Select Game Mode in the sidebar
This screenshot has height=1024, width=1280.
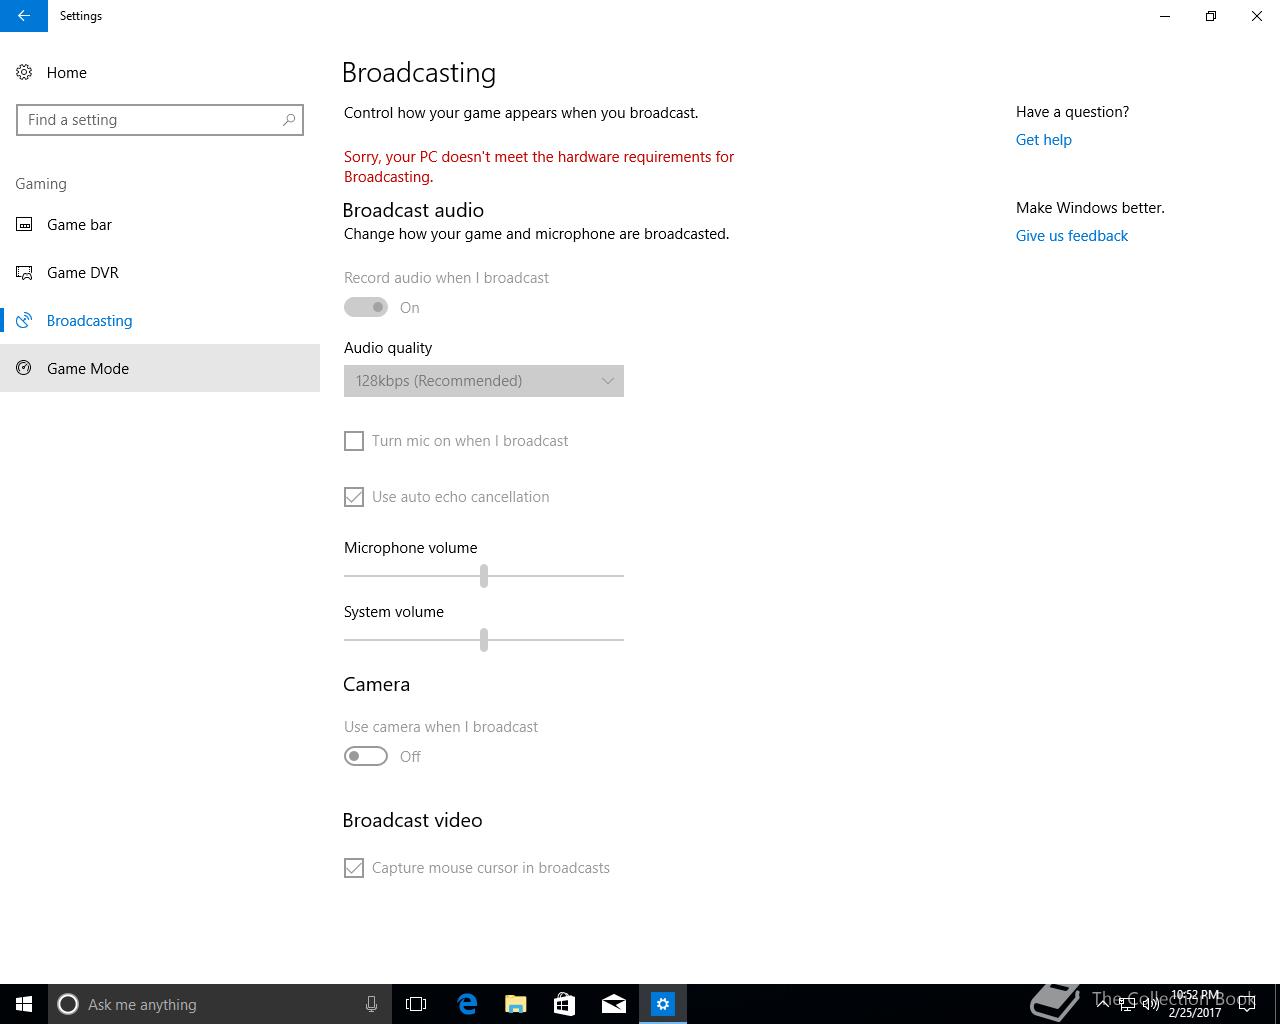160,368
